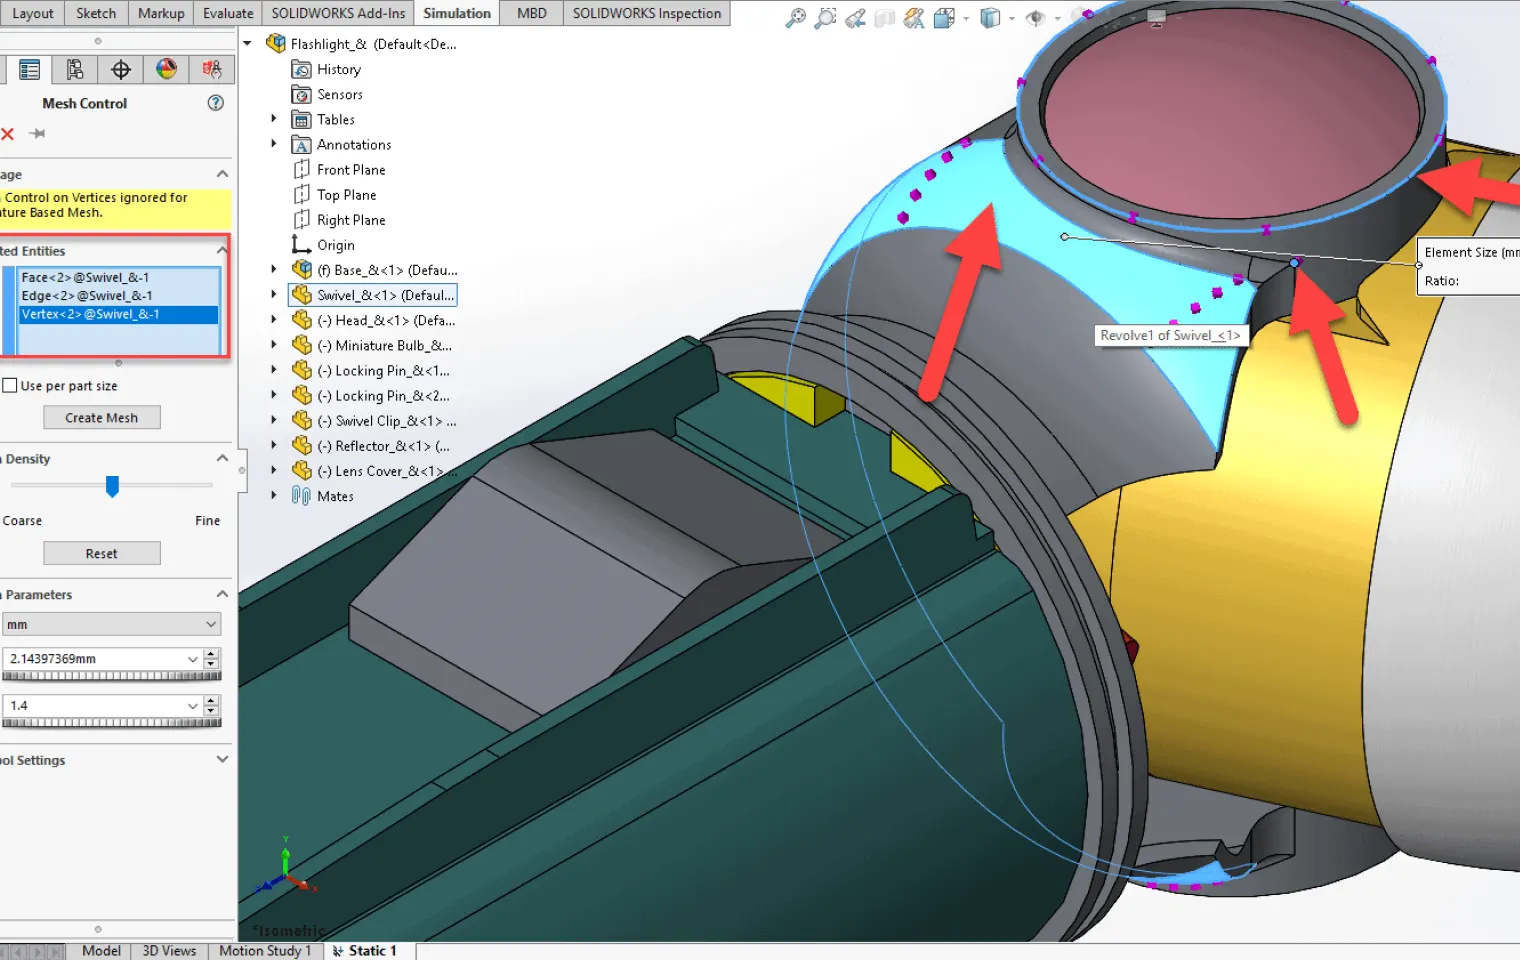Open the DisplayManager color ball tab
1520x960 pixels.
click(x=166, y=69)
